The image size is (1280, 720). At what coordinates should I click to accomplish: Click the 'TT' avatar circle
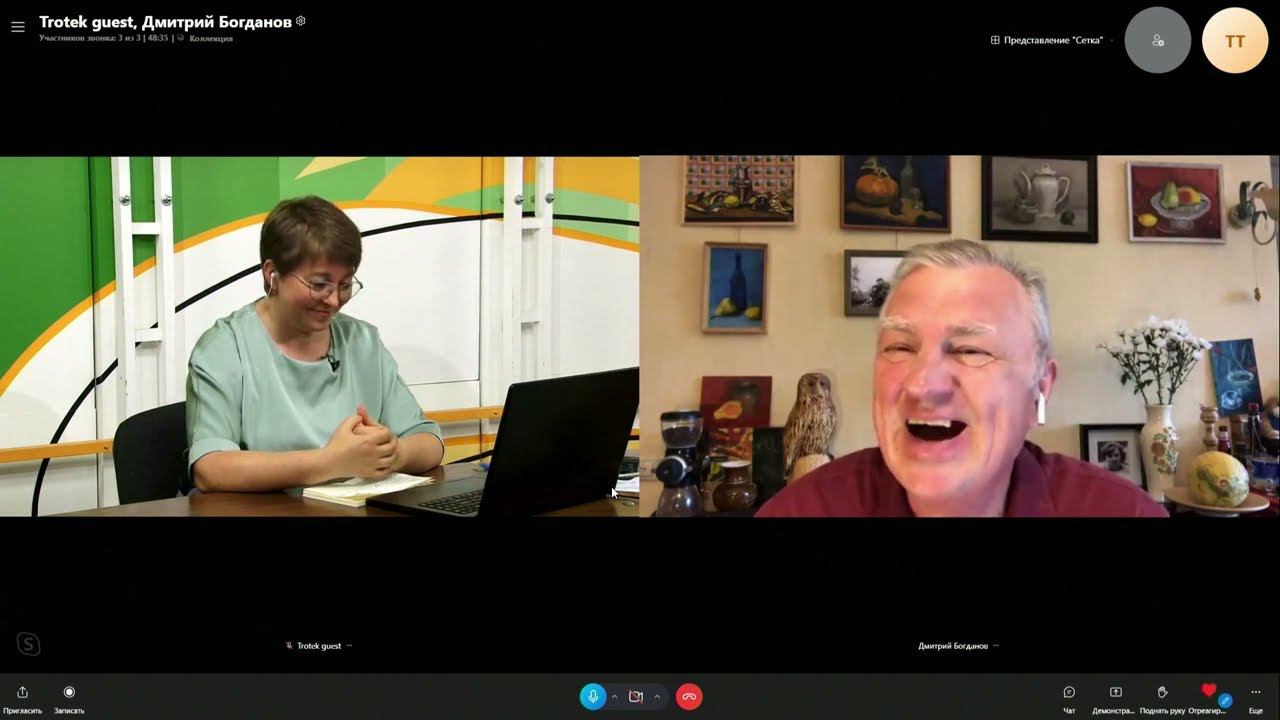(1235, 41)
